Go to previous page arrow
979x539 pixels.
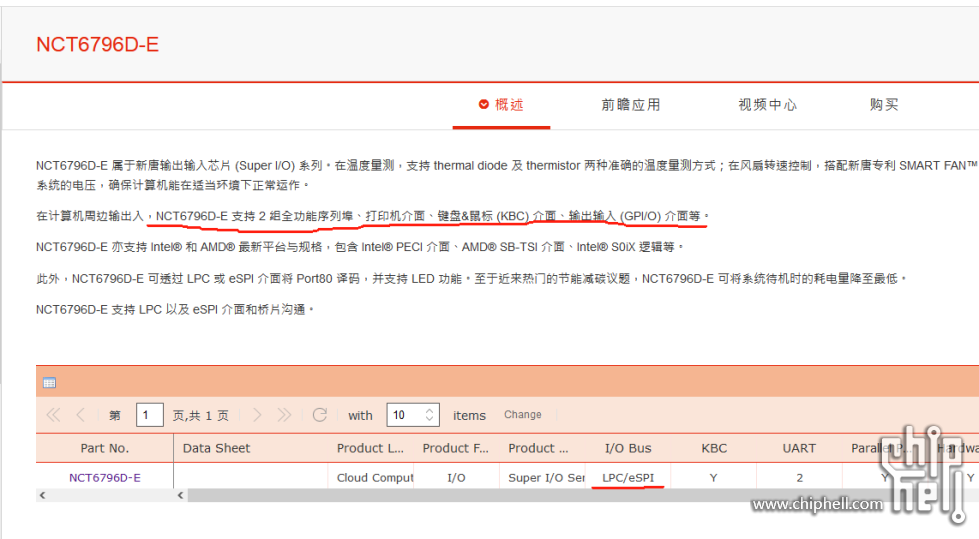81,415
